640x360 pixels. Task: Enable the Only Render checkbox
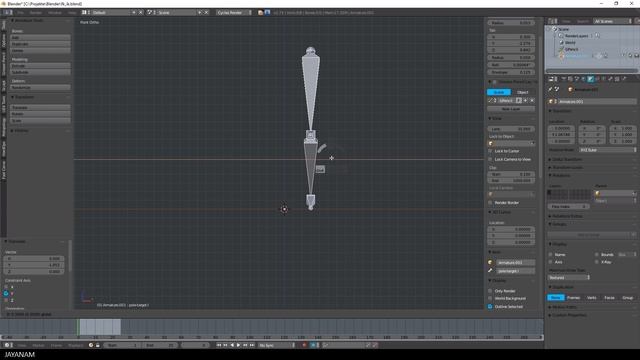pyautogui.click(x=490, y=291)
